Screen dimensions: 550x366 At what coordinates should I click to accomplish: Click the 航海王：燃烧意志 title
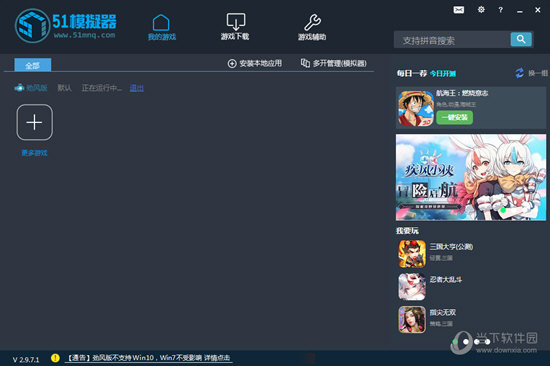coord(462,93)
